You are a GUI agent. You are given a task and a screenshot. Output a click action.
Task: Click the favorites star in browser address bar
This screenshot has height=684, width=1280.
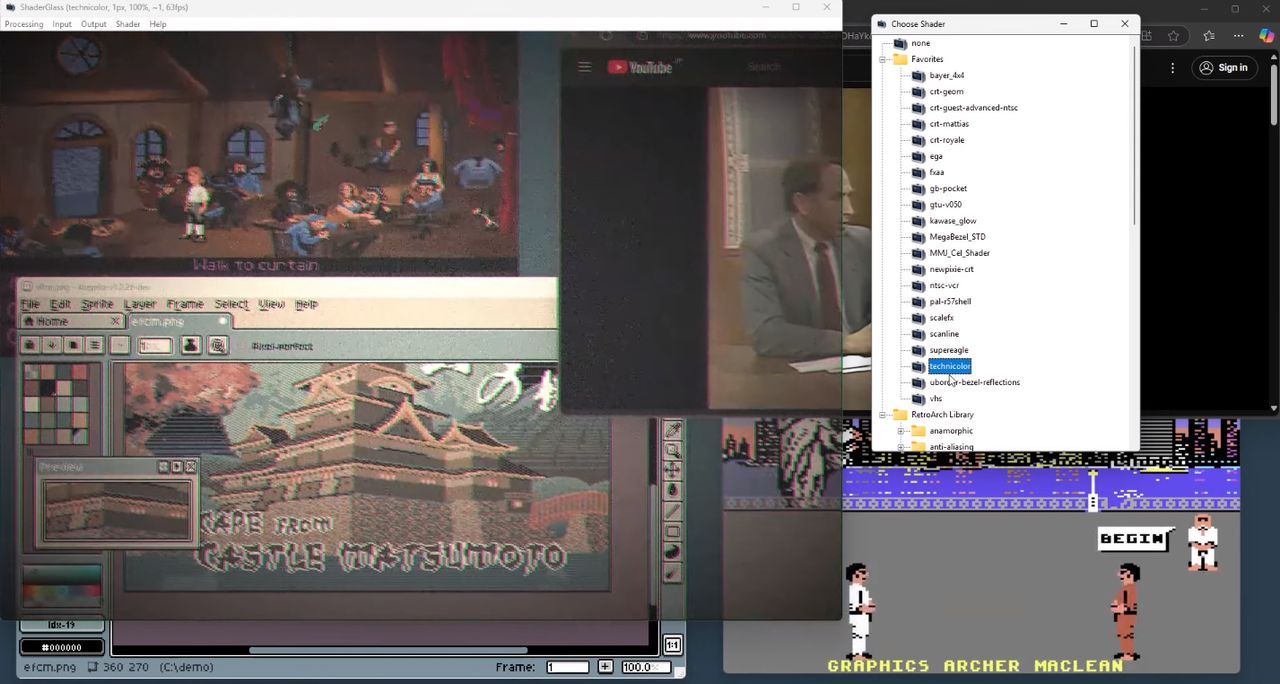1173,36
